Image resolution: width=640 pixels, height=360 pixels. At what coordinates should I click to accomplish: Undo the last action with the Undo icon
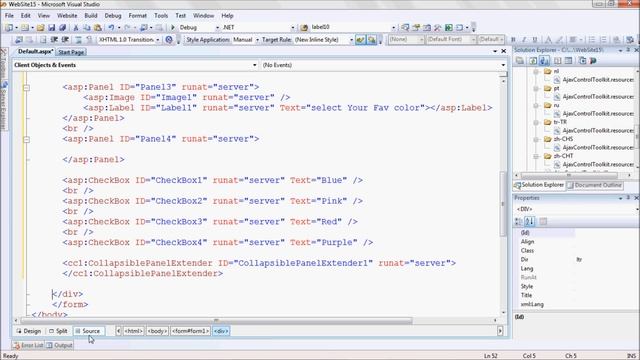(x=111, y=28)
